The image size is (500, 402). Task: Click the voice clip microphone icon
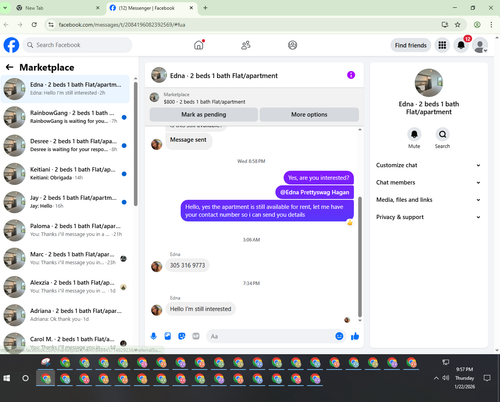tap(153, 336)
